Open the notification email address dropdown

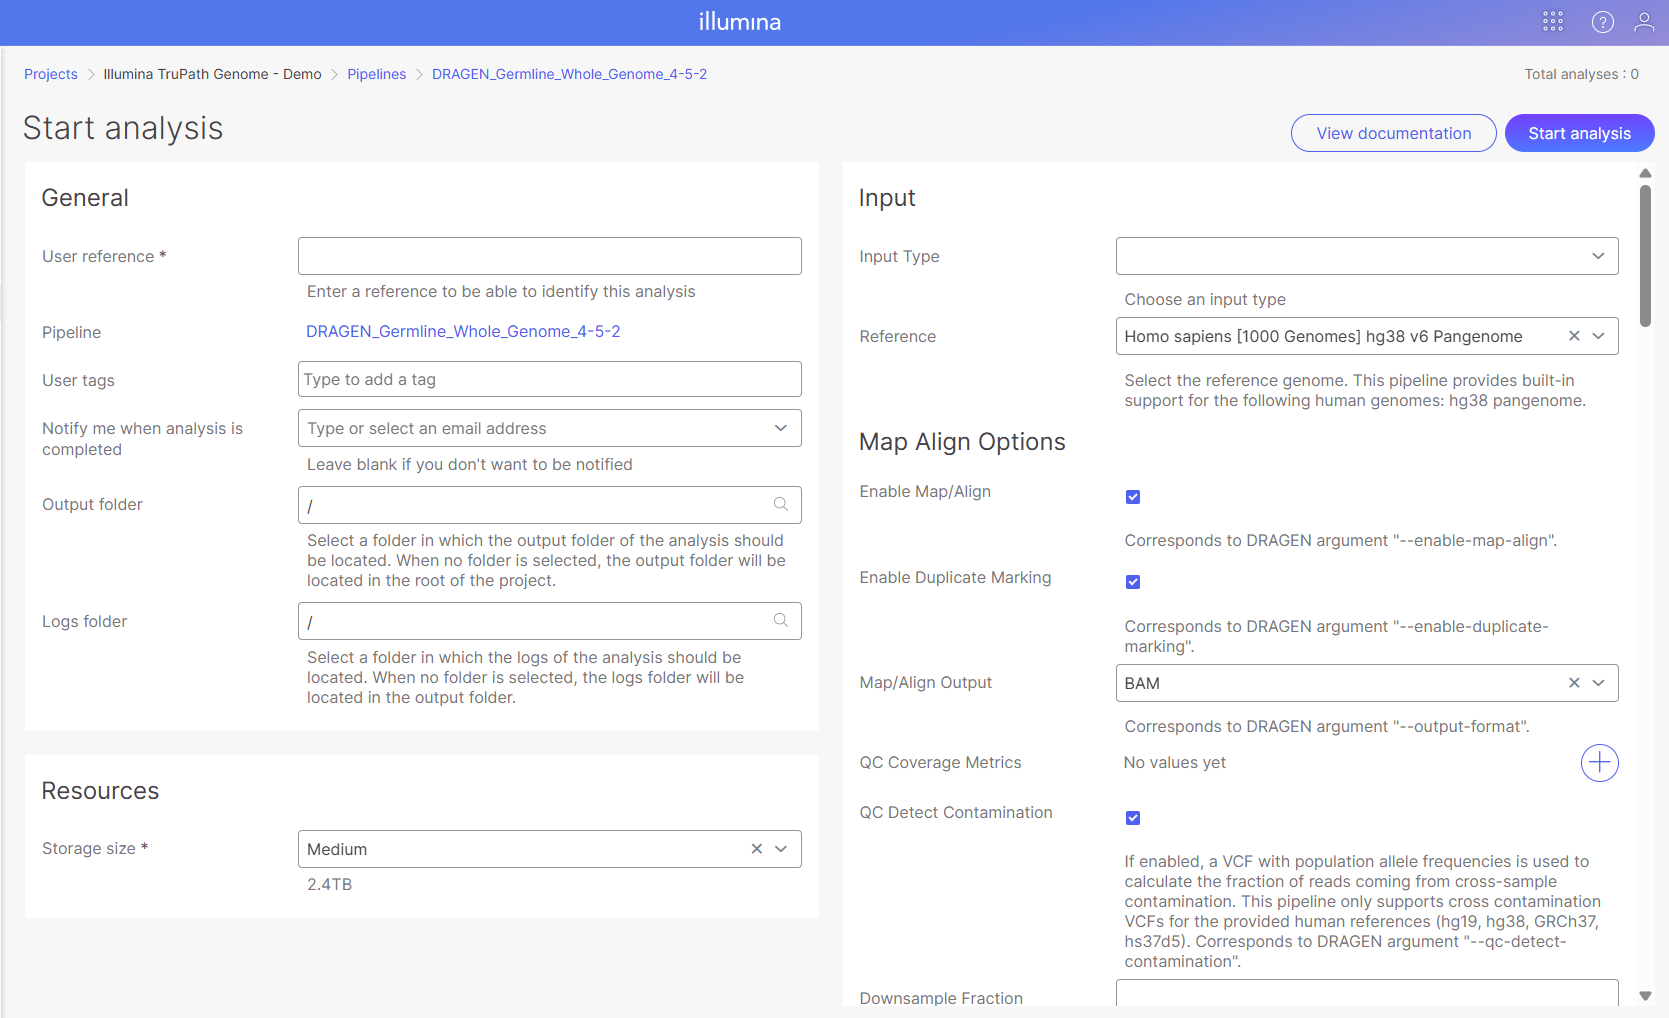click(780, 428)
